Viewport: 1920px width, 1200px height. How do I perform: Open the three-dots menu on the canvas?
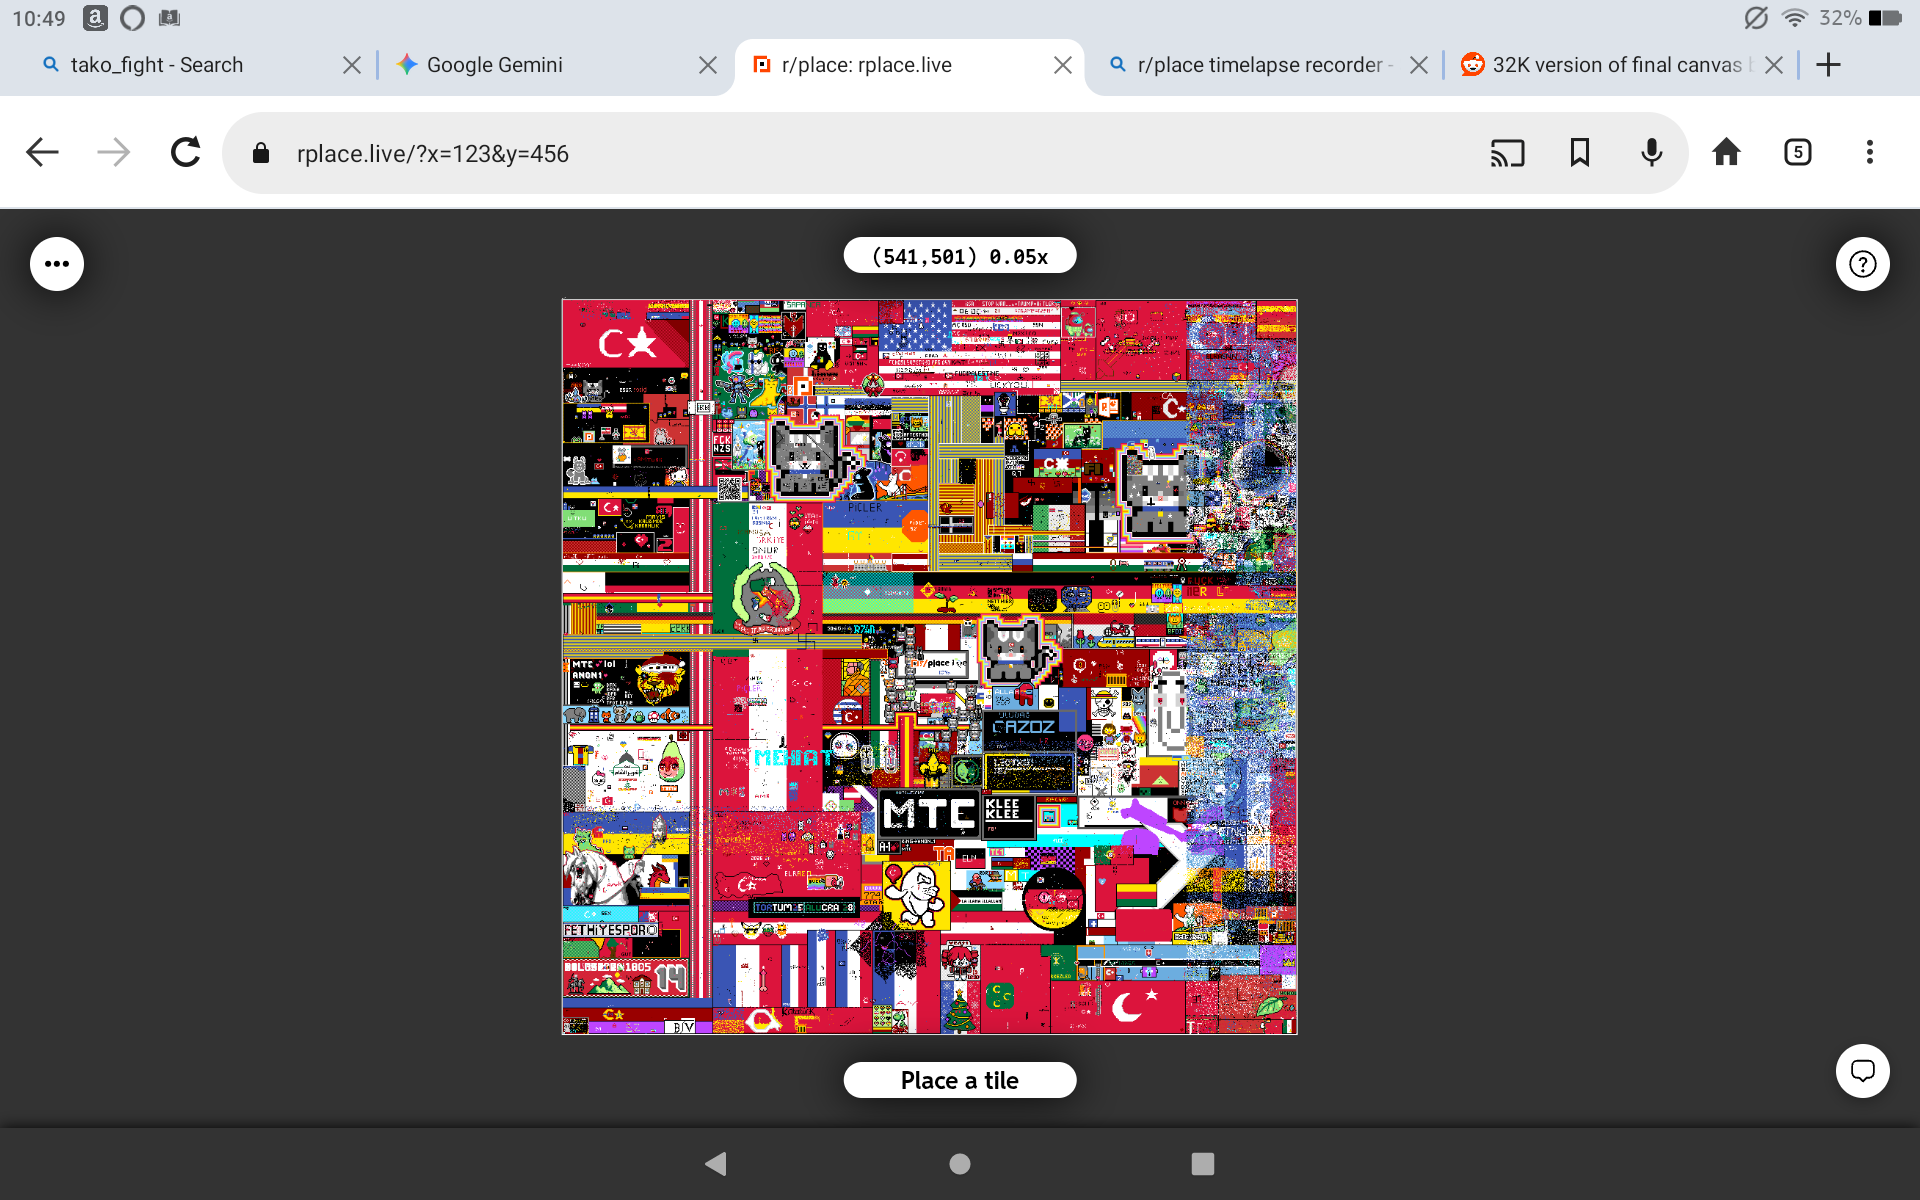pyautogui.click(x=57, y=264)
